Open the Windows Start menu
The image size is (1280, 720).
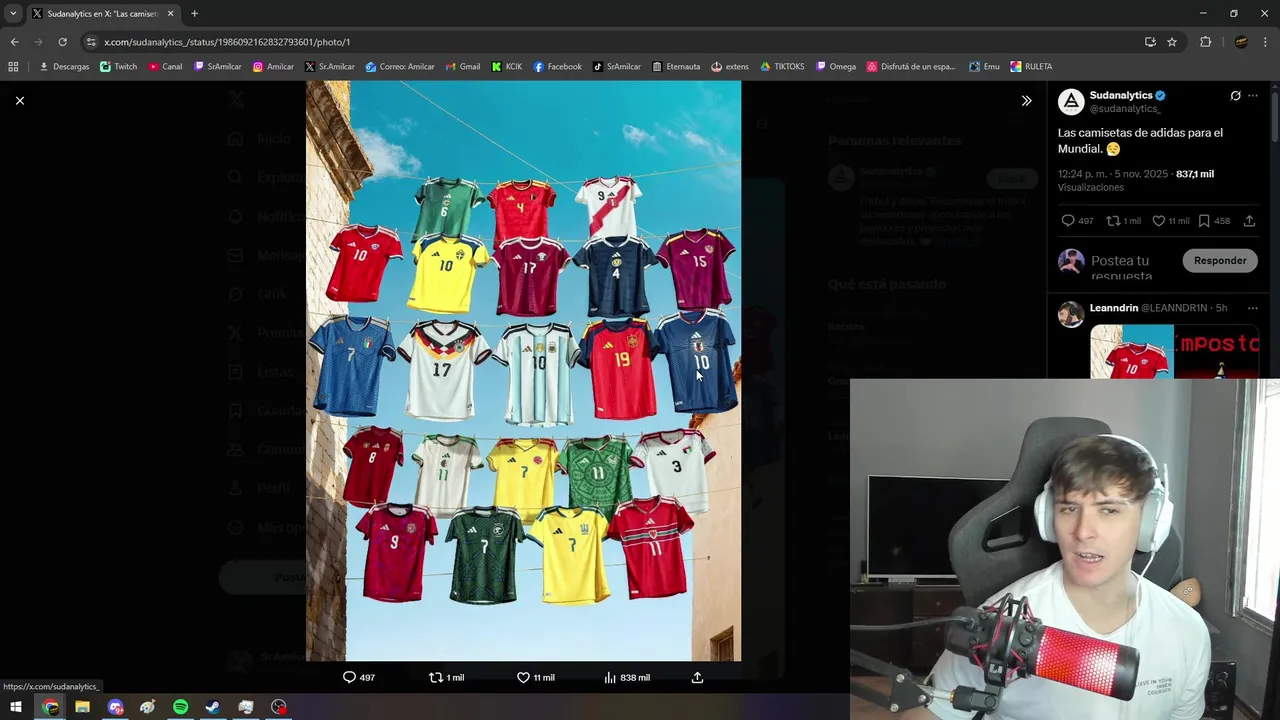[x=16, y=707]
